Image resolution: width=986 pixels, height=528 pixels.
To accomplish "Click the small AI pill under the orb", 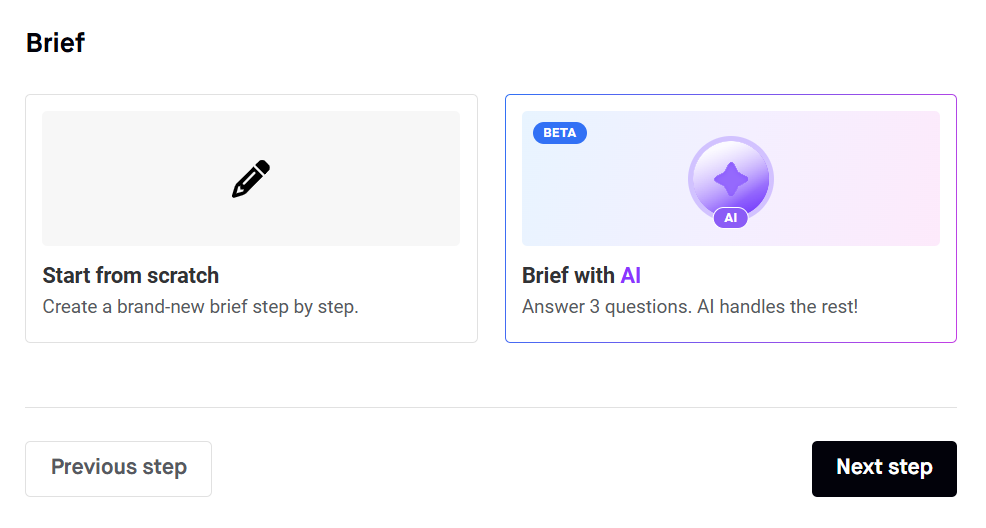I will [x=731, y=217].
